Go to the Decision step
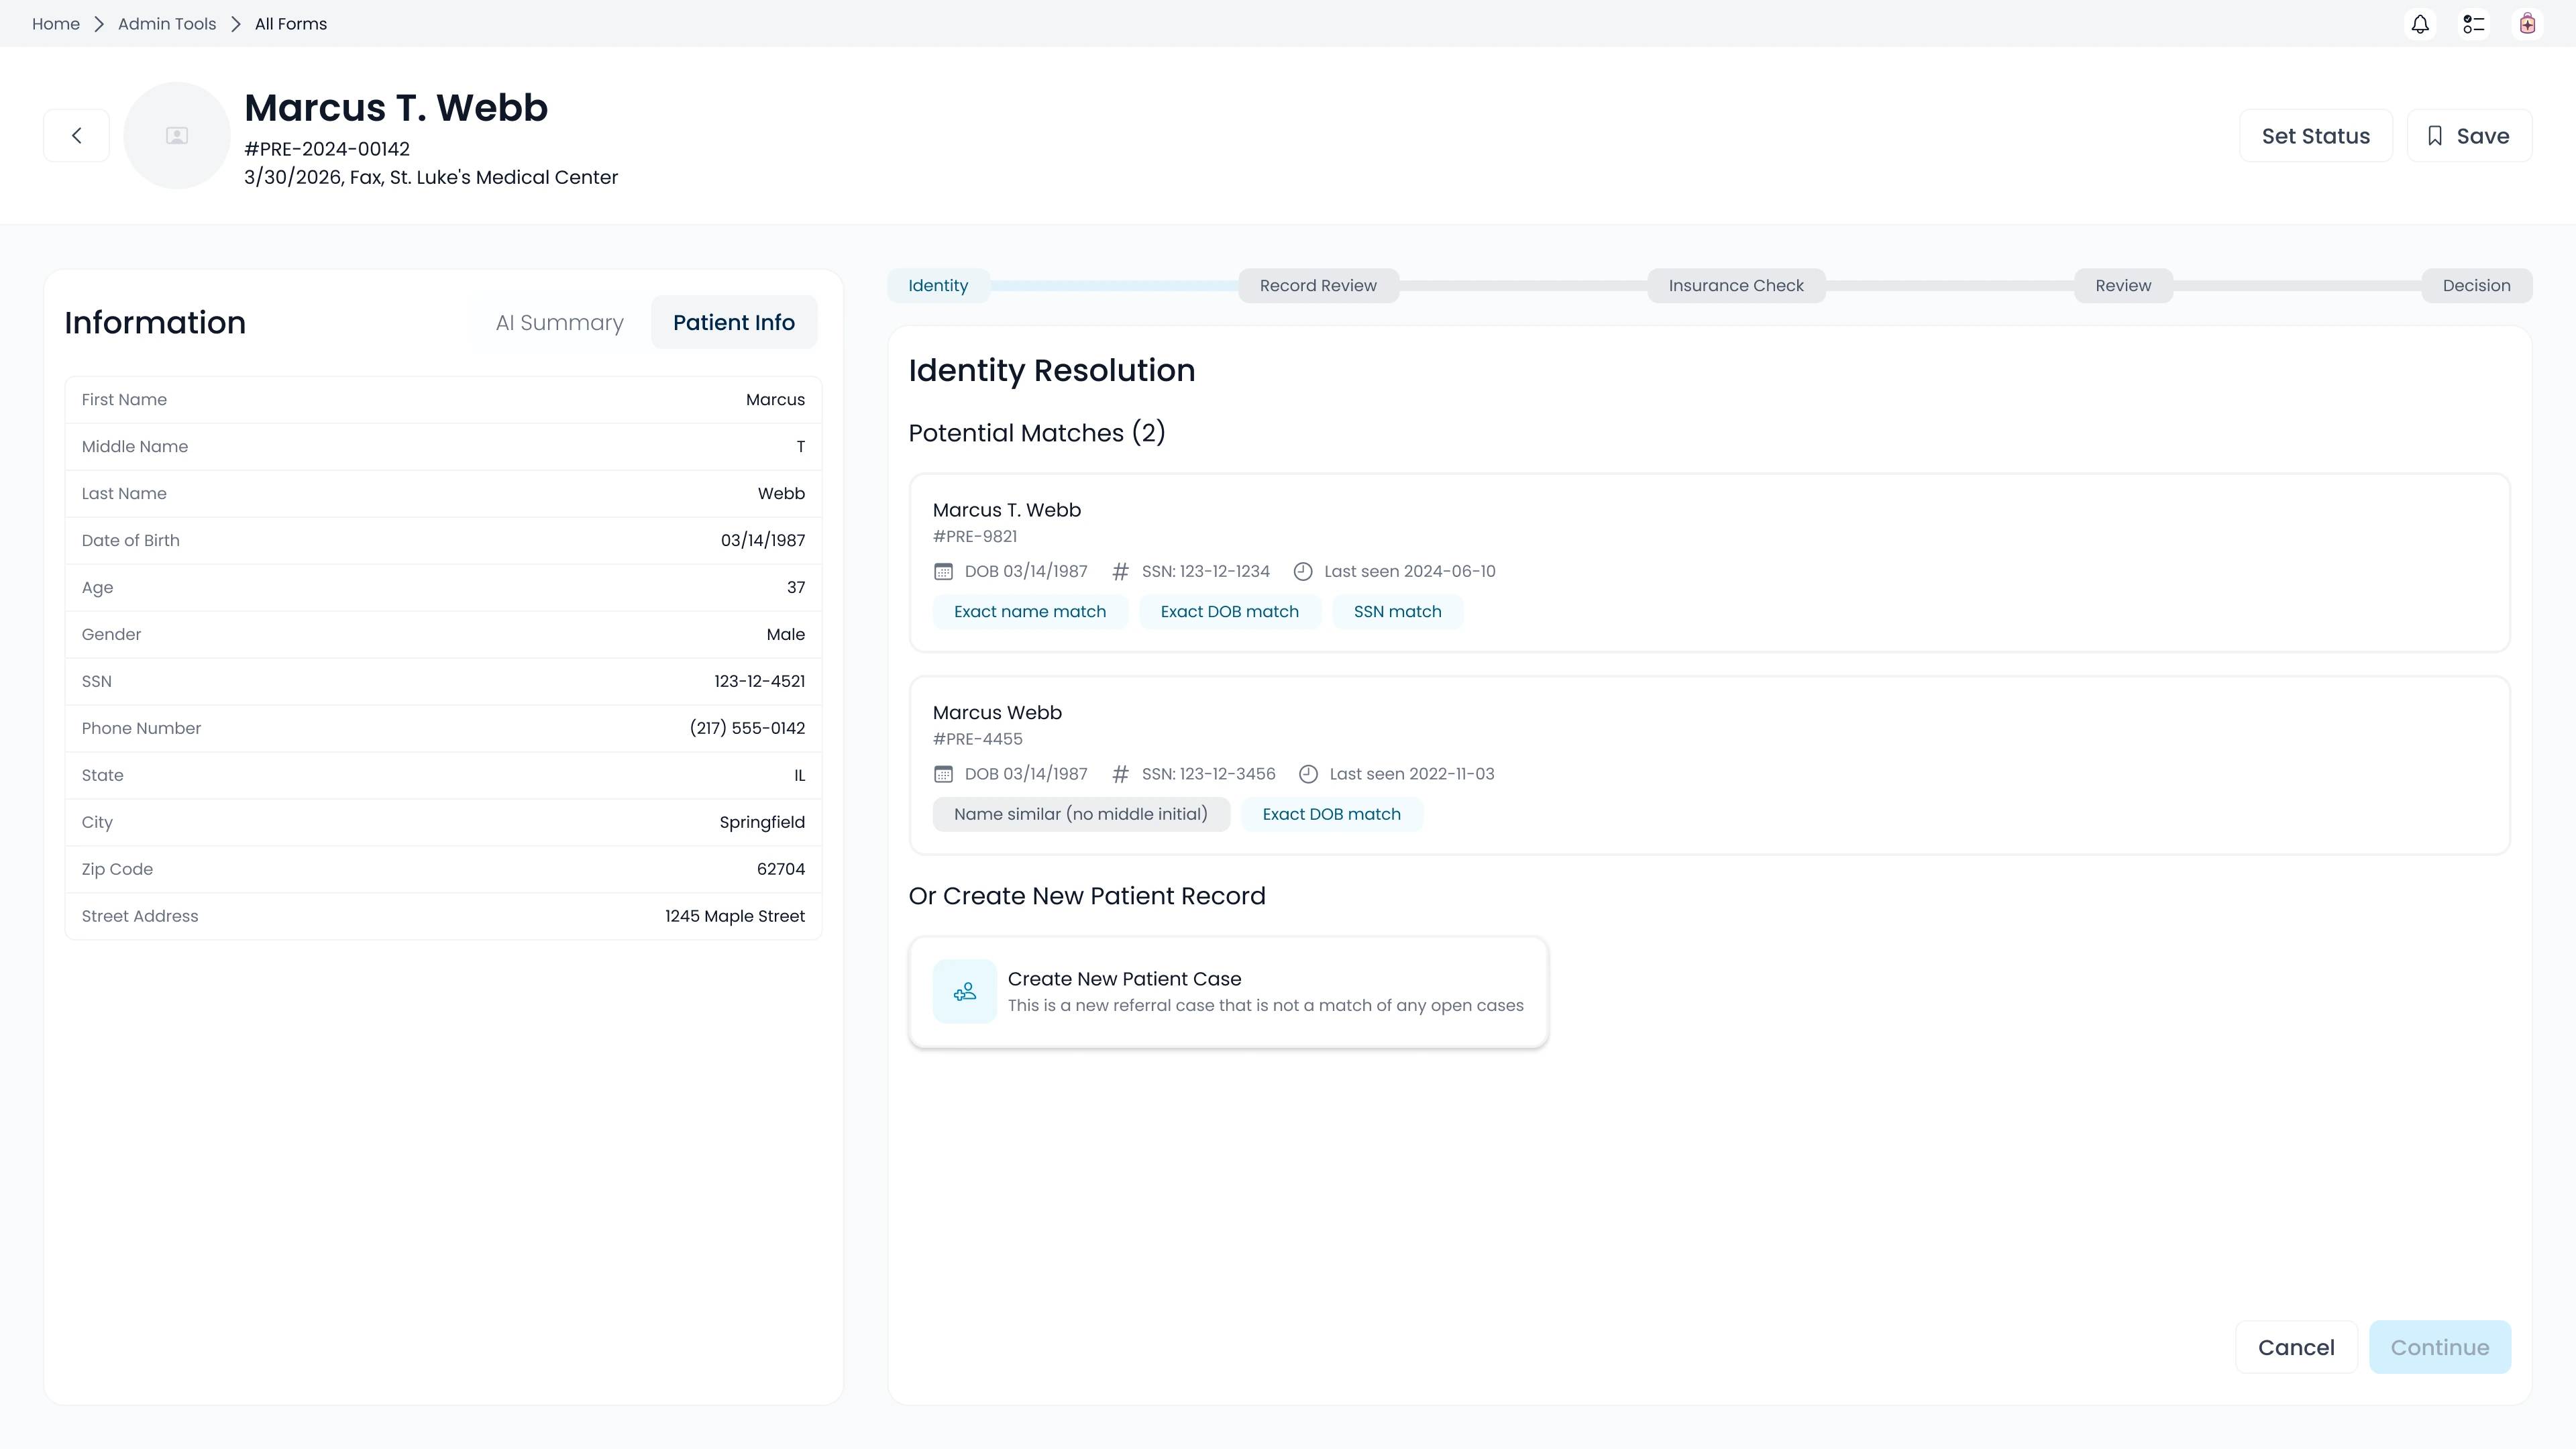Viewport: 2576px width, 1449px height. [2476, 286]
